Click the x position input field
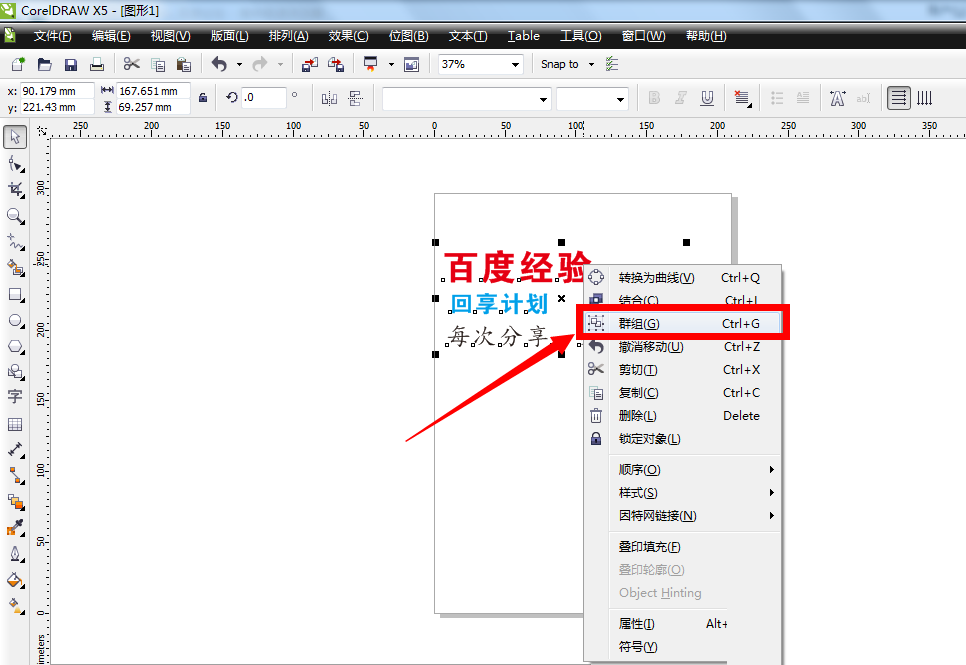Image resolution: width=966 pixels, height=665 pixels. click(x=57, y=91)
